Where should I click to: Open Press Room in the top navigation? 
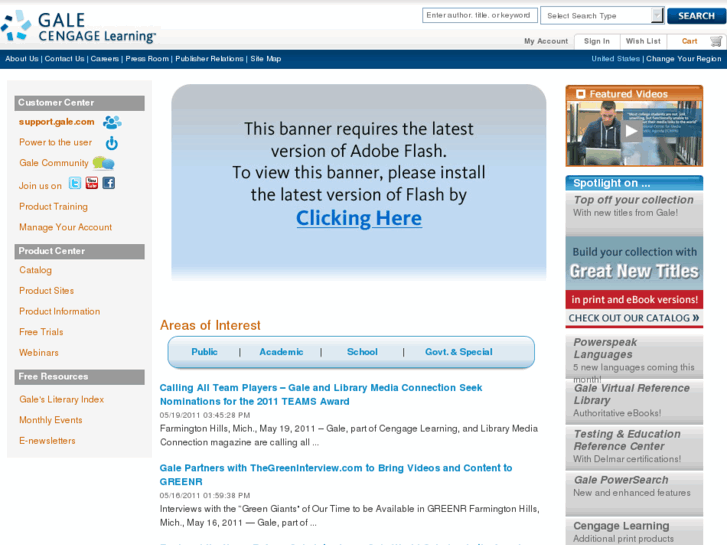(x=147, y=59)
